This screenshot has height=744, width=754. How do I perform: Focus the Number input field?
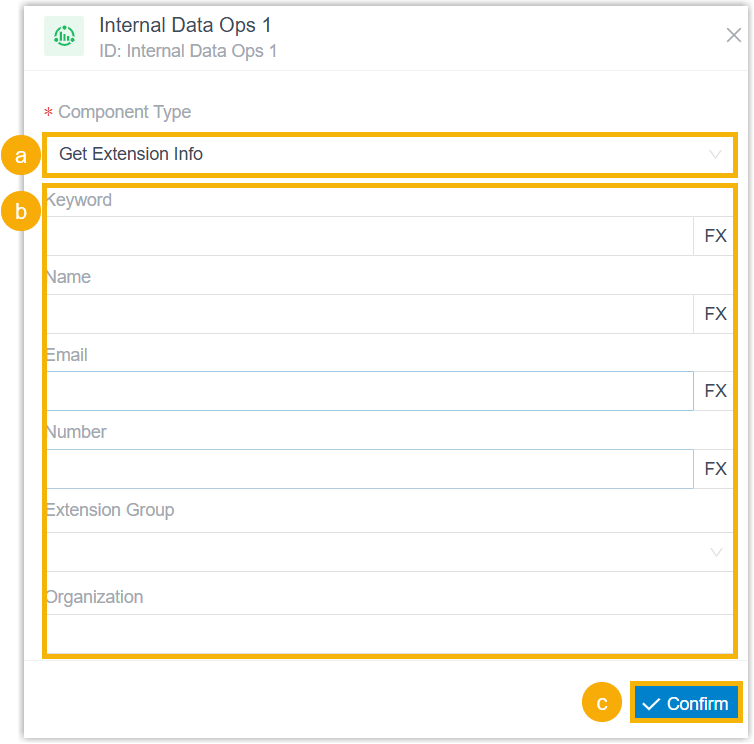click(370, 468)
